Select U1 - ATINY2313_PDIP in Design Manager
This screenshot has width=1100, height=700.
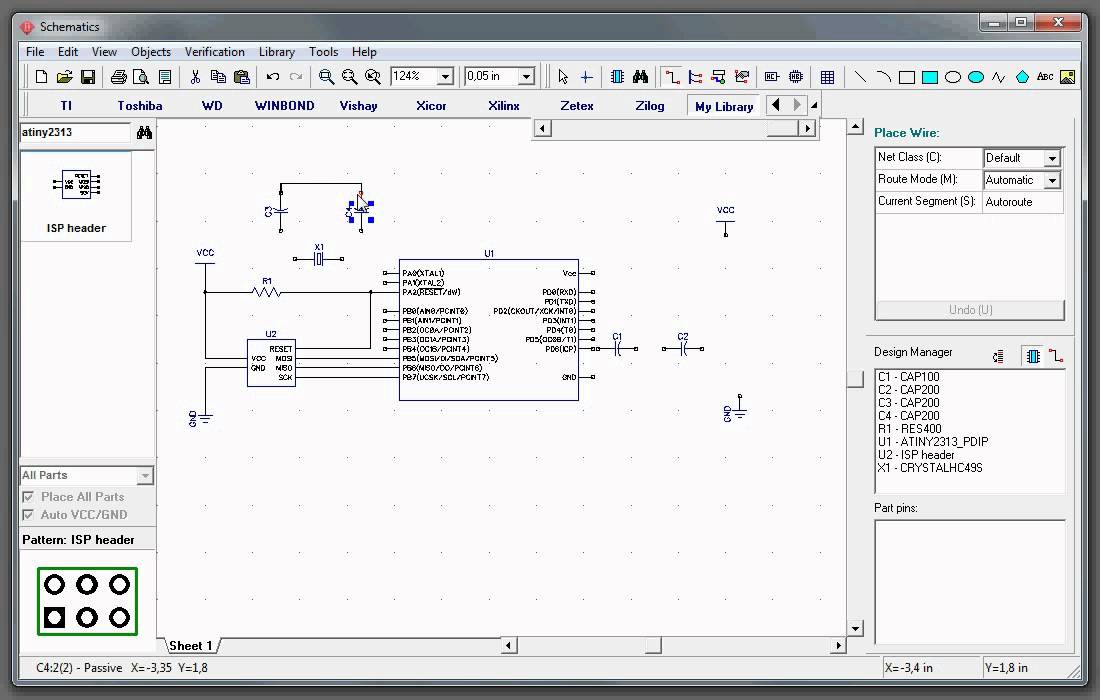point(933,442)
